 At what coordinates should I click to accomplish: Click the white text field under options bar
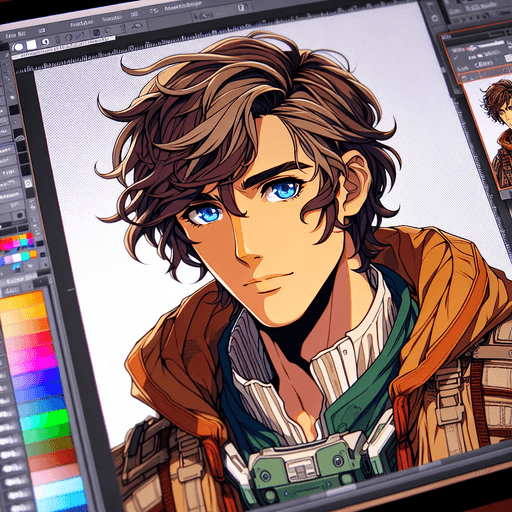[x=63, y=47]
